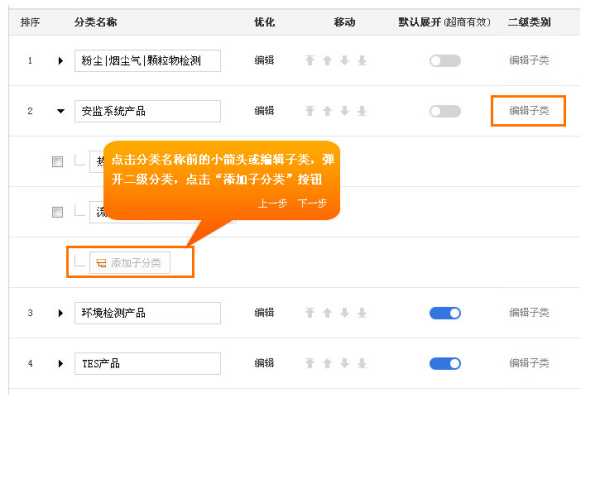600x484 pixels.
Task: Expand the TES产品 category arrow
Action: 60,363
